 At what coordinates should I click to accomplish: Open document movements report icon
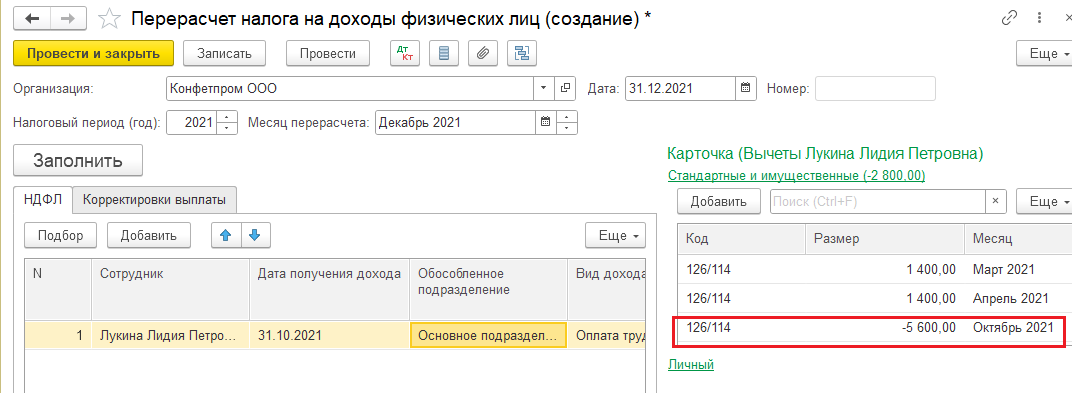tap(444, 53)
